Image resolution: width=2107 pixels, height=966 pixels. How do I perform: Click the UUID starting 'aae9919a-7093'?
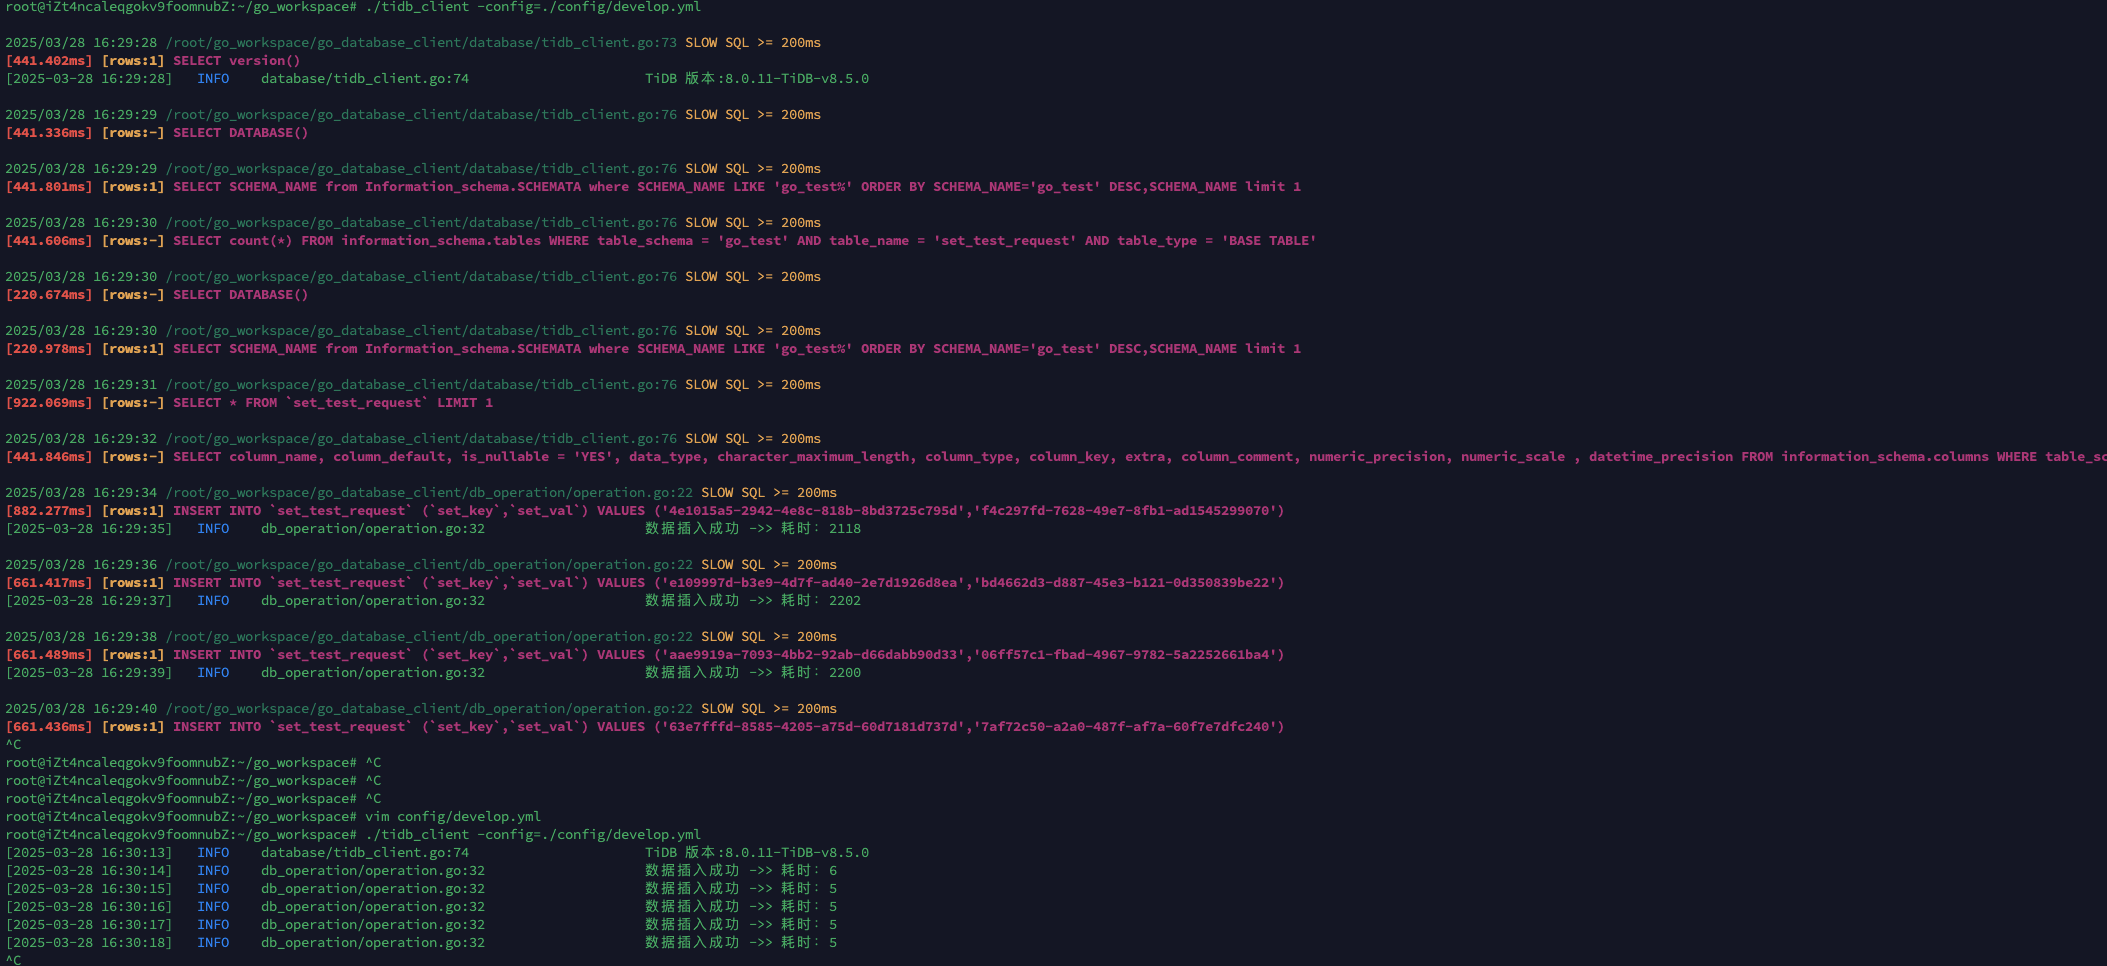click(813, 655)
